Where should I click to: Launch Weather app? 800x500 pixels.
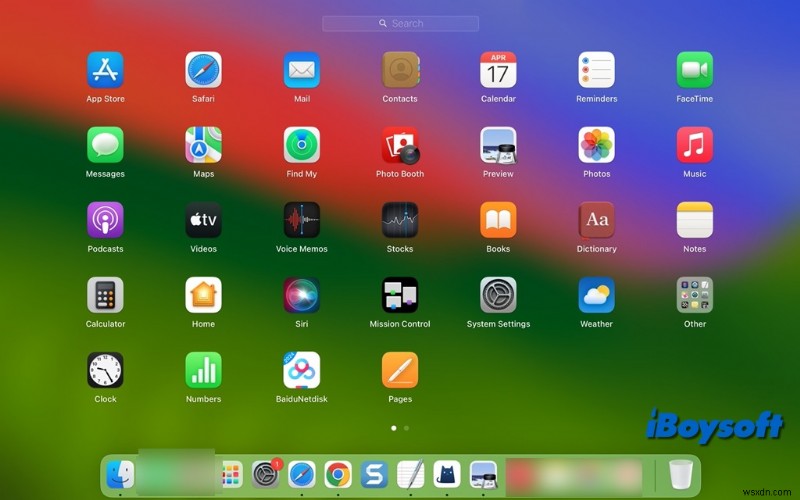click(x=596, y=295)
